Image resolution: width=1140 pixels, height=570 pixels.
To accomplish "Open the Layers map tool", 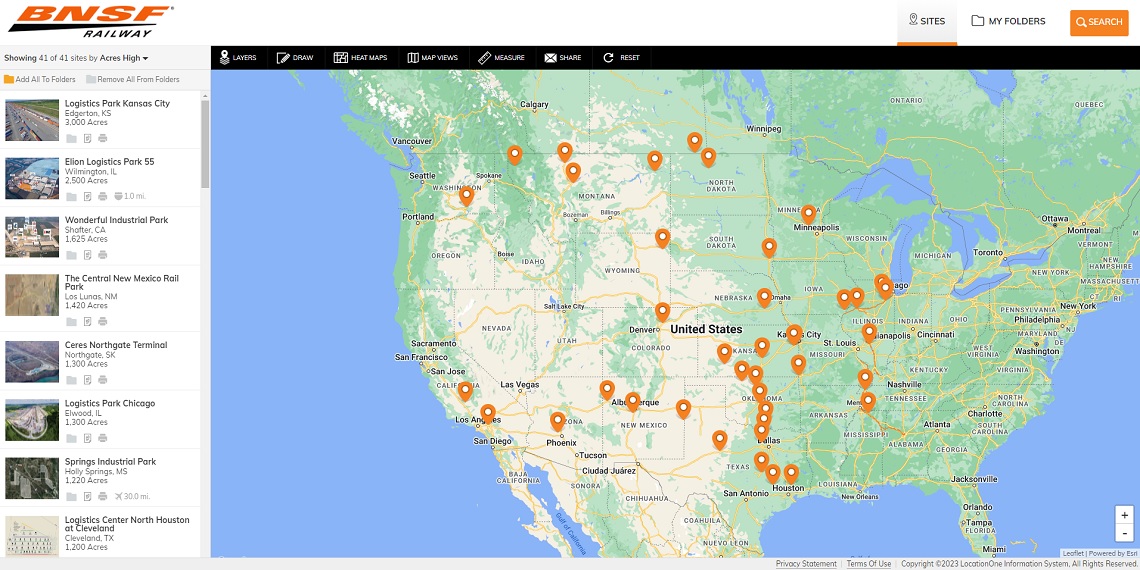I will (238, 58).
